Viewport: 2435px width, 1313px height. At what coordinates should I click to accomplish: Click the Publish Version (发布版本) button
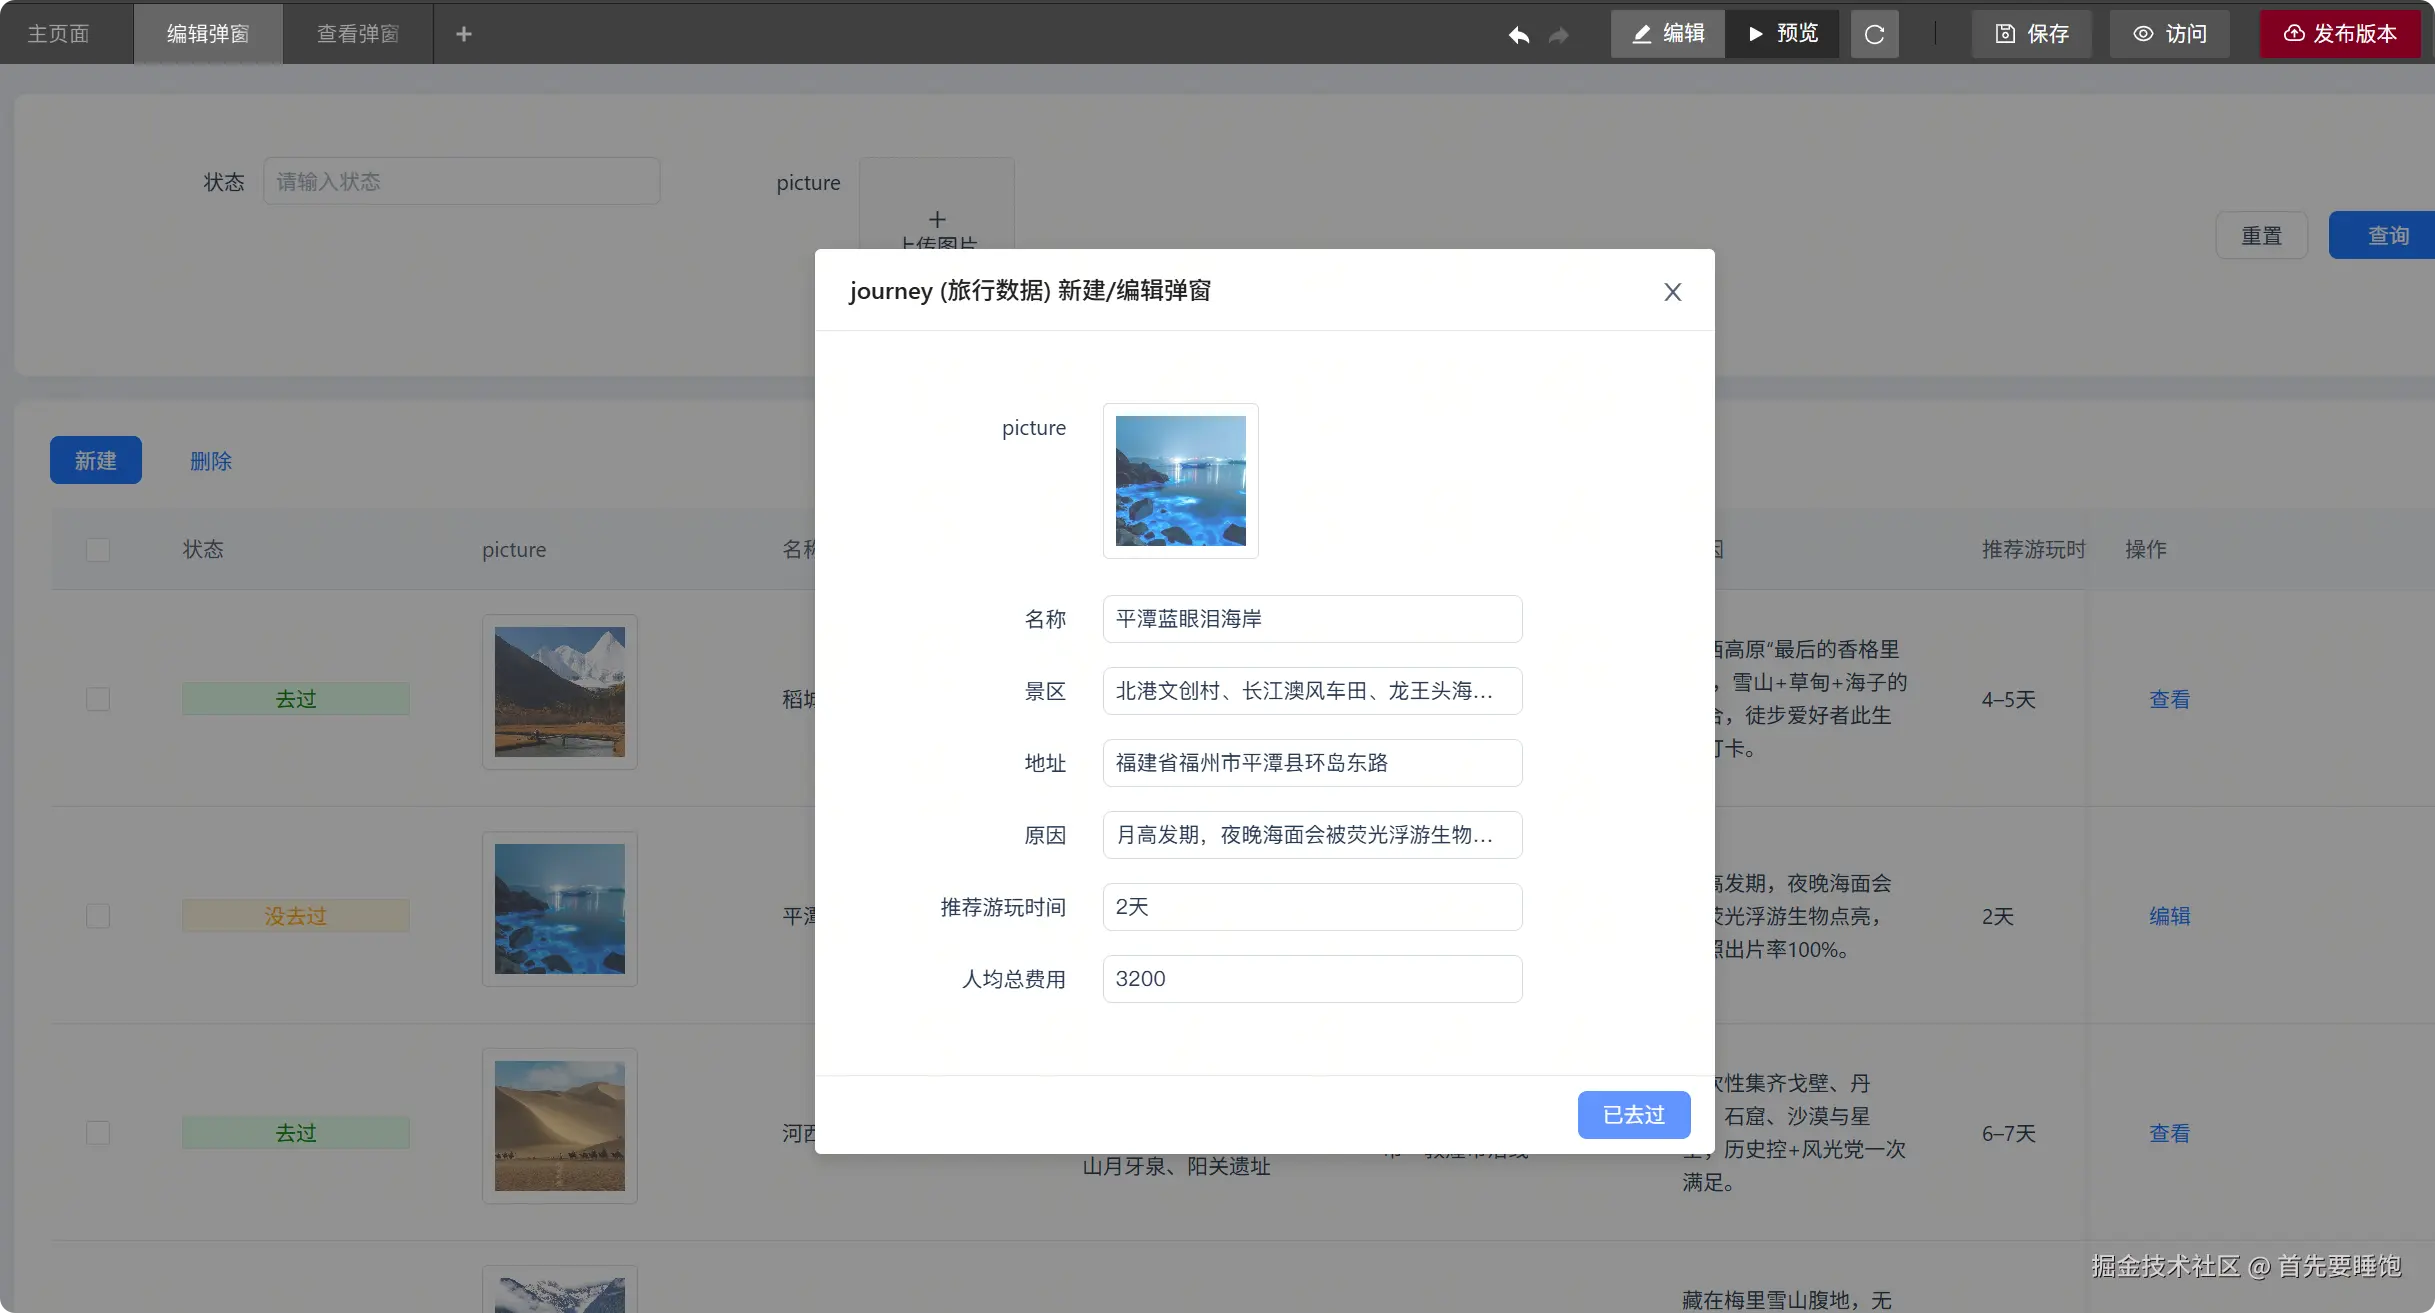coord(2340,34)
